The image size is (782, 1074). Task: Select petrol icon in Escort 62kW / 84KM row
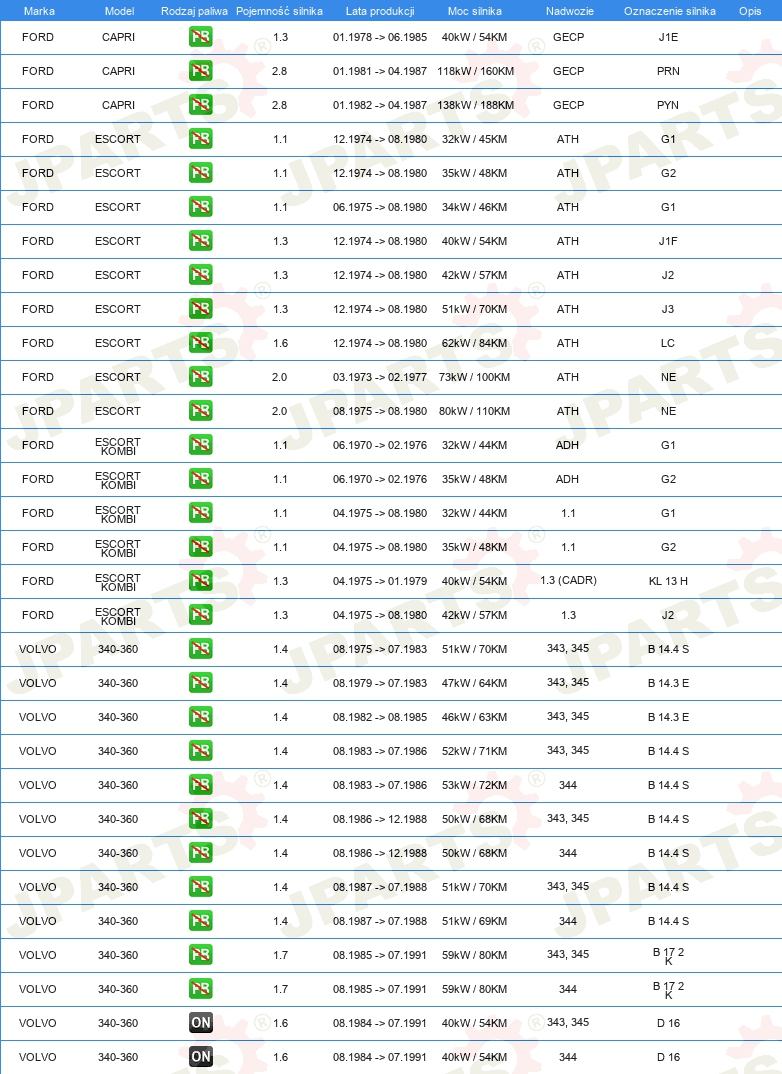(201, 343)
